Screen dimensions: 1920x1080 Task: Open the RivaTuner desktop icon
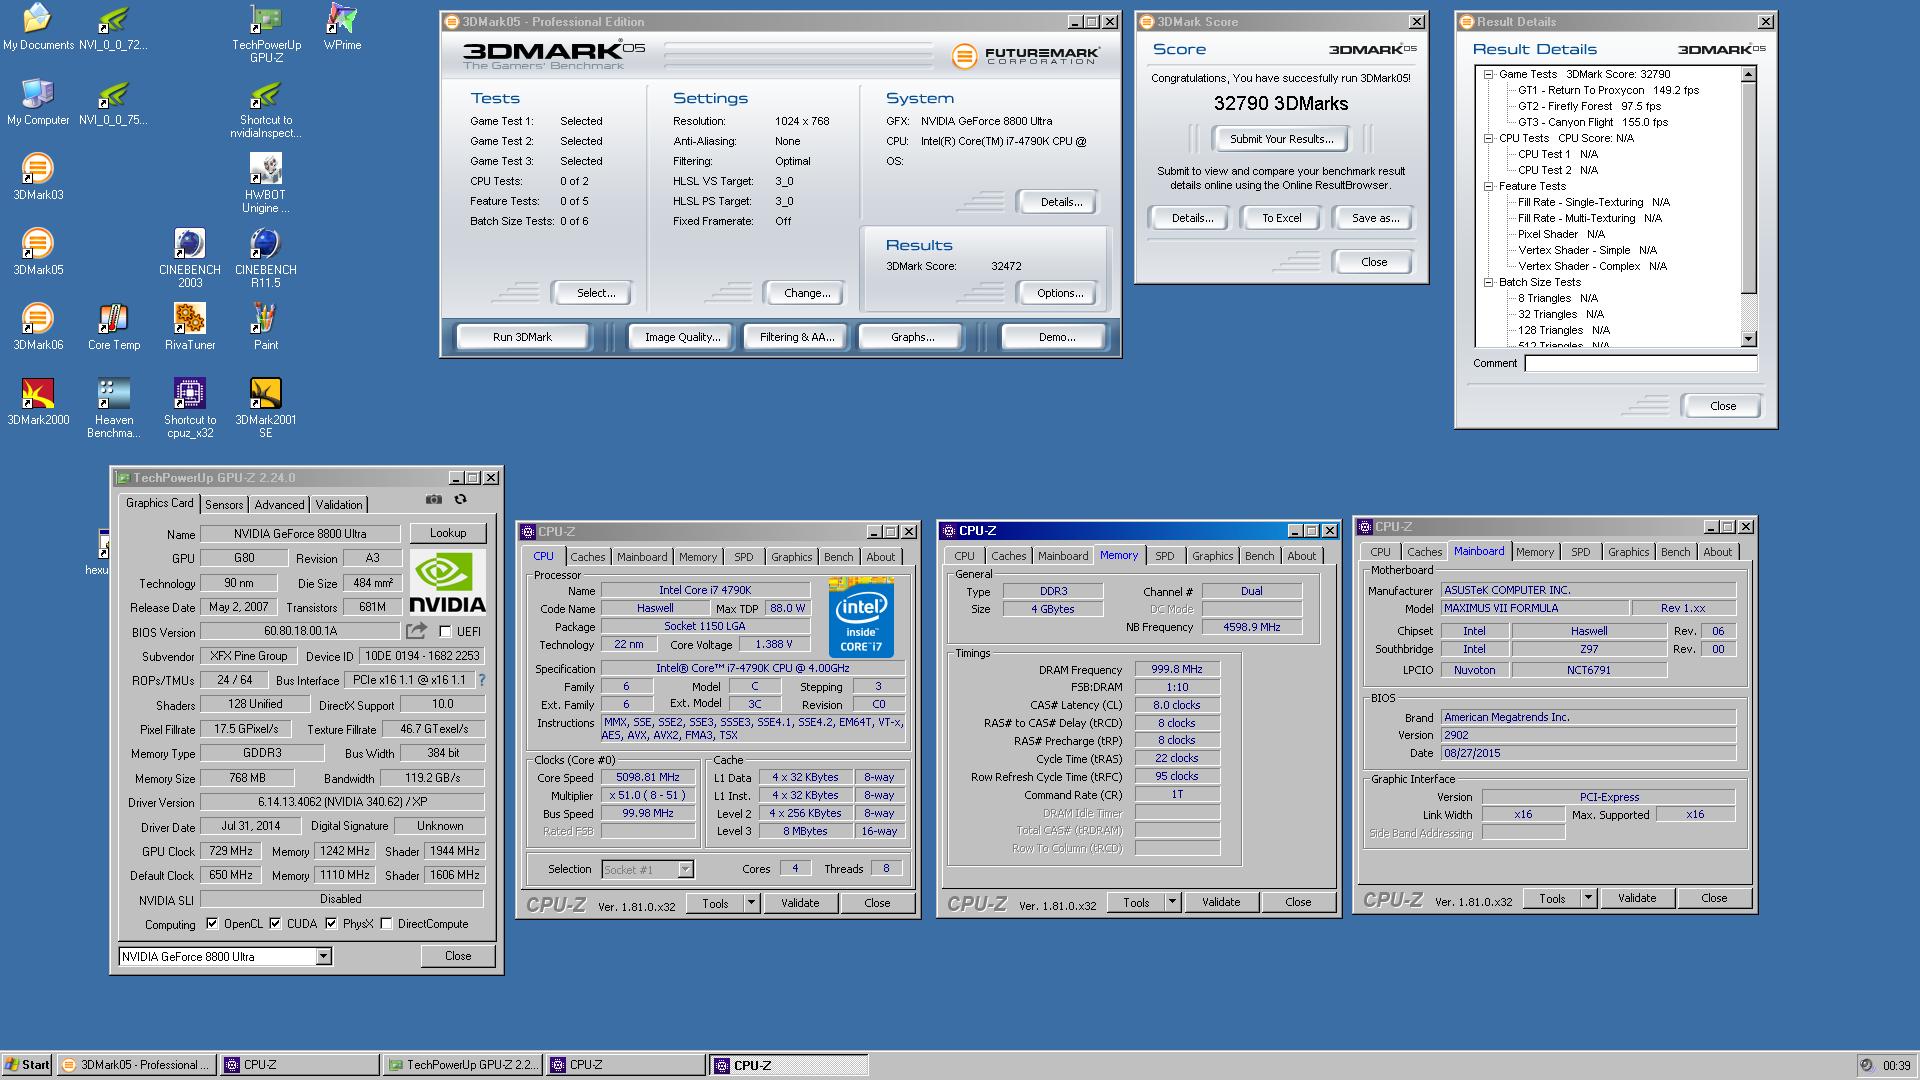coord(190,327)
